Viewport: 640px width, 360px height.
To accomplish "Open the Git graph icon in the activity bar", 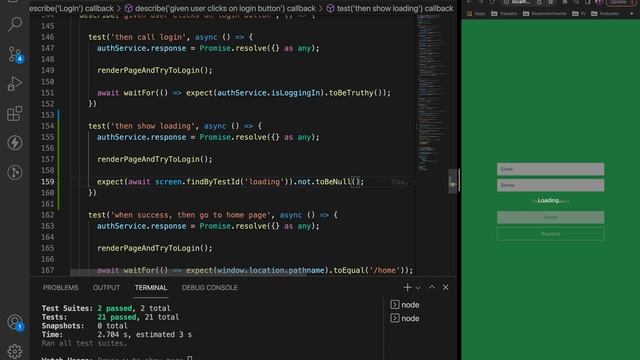I will point(15,172).
